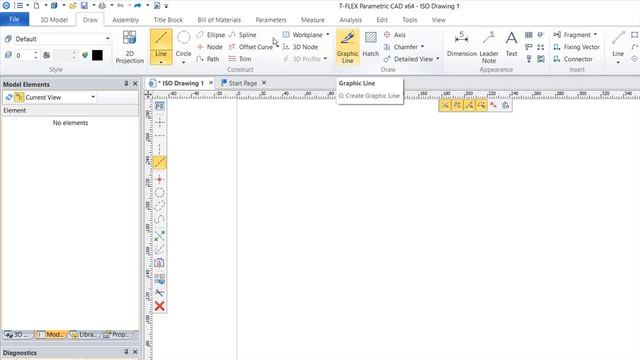Image resolution: width=640 pixels, height=360 pixels.
Task: Click the Redo arrow icon
Action: [x=138, y=6]
